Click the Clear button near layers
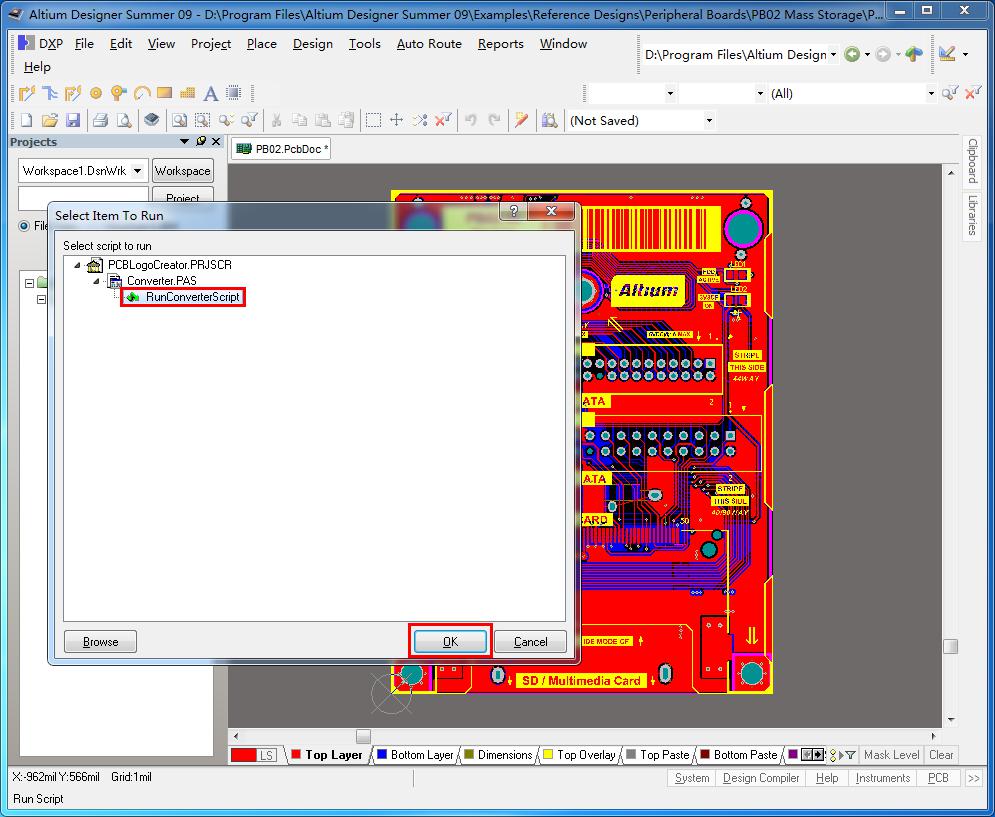 [x=941, y=755]
